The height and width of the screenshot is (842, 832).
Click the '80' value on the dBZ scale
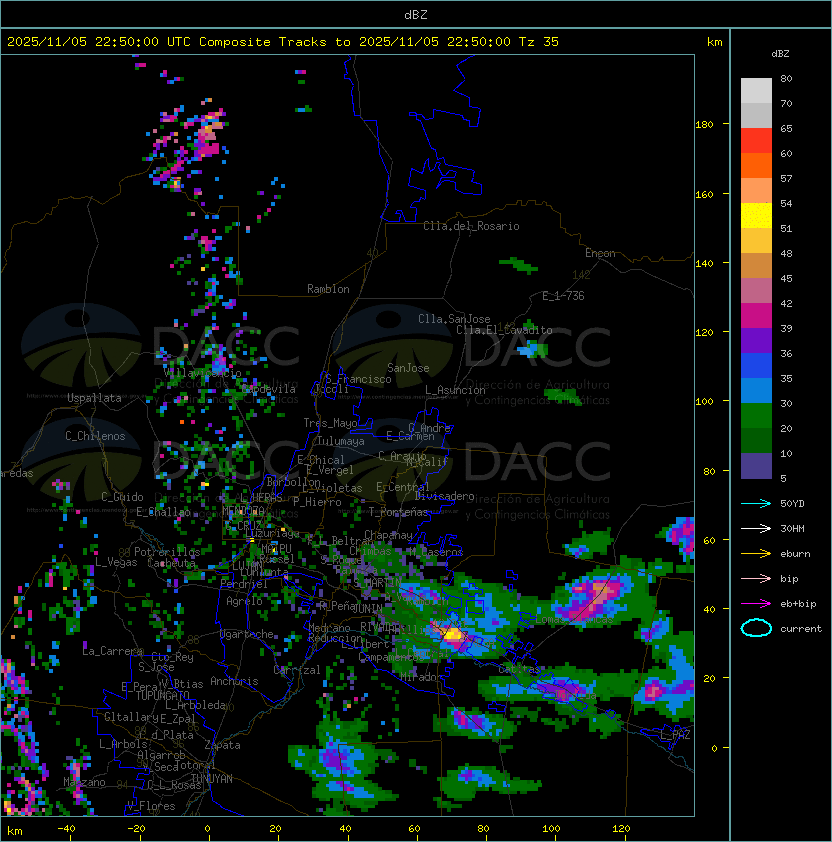tap(786, 78)
